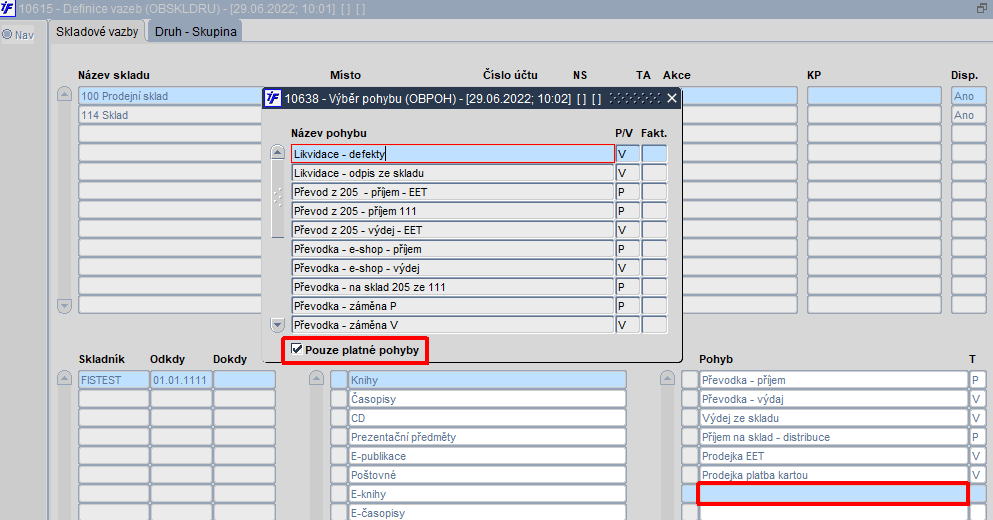Toggle the Pouze platné pohyby checkbox
Screen dimensions: 993x520
[296, 349]
